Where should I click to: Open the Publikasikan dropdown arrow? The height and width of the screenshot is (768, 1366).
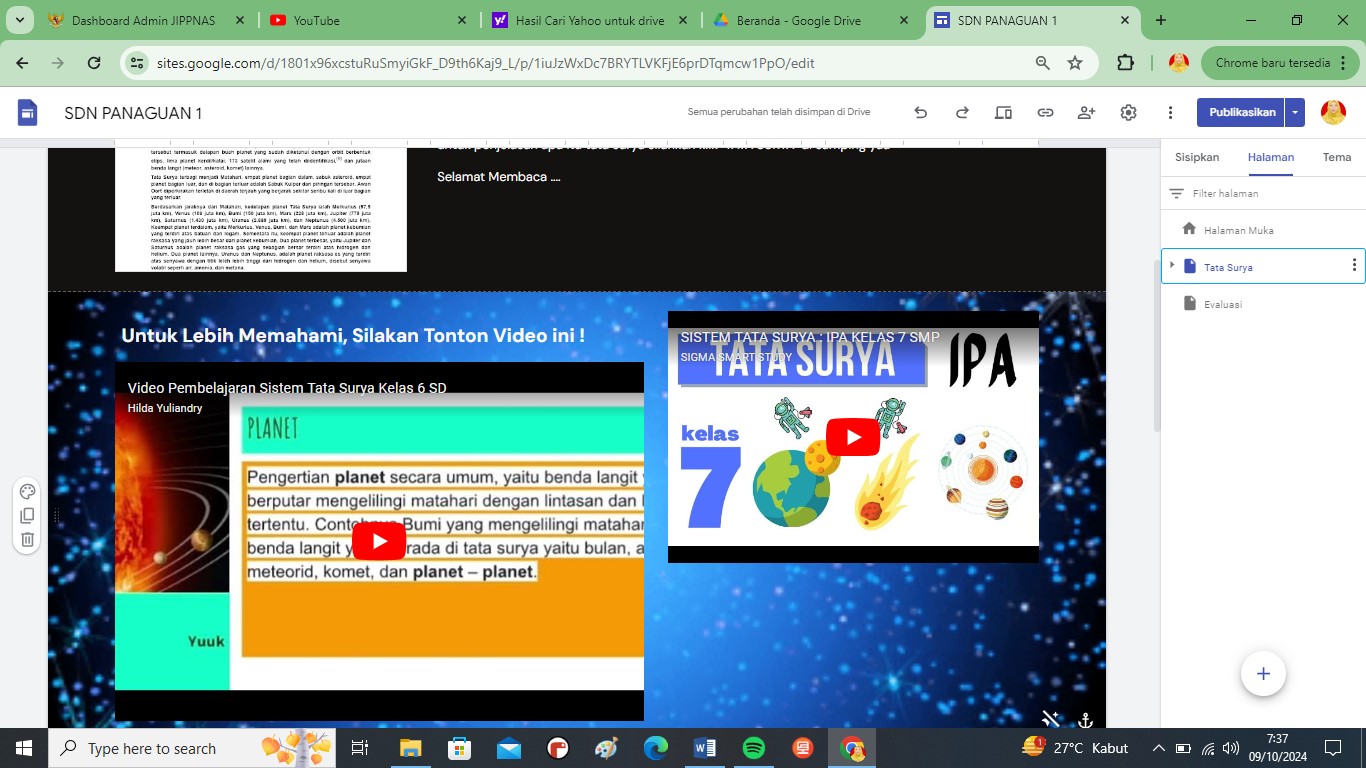[1295, 113]
